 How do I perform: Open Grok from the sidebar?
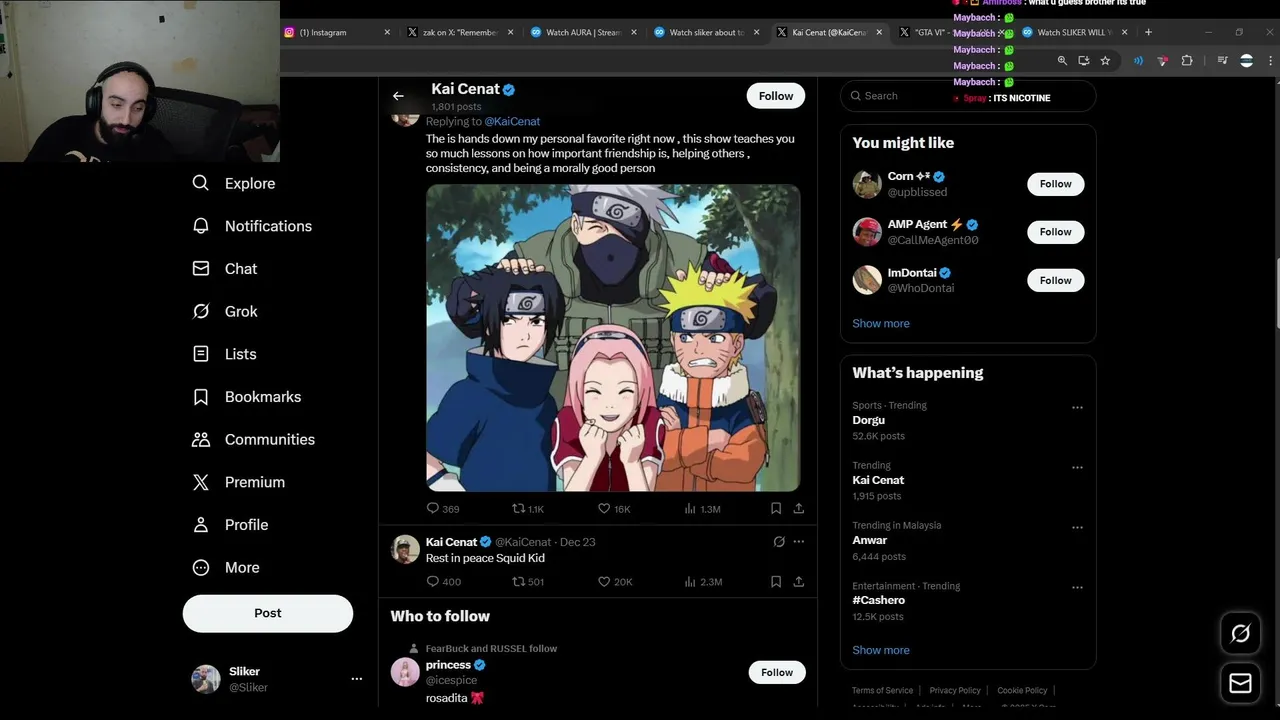[x=225, y=311]
